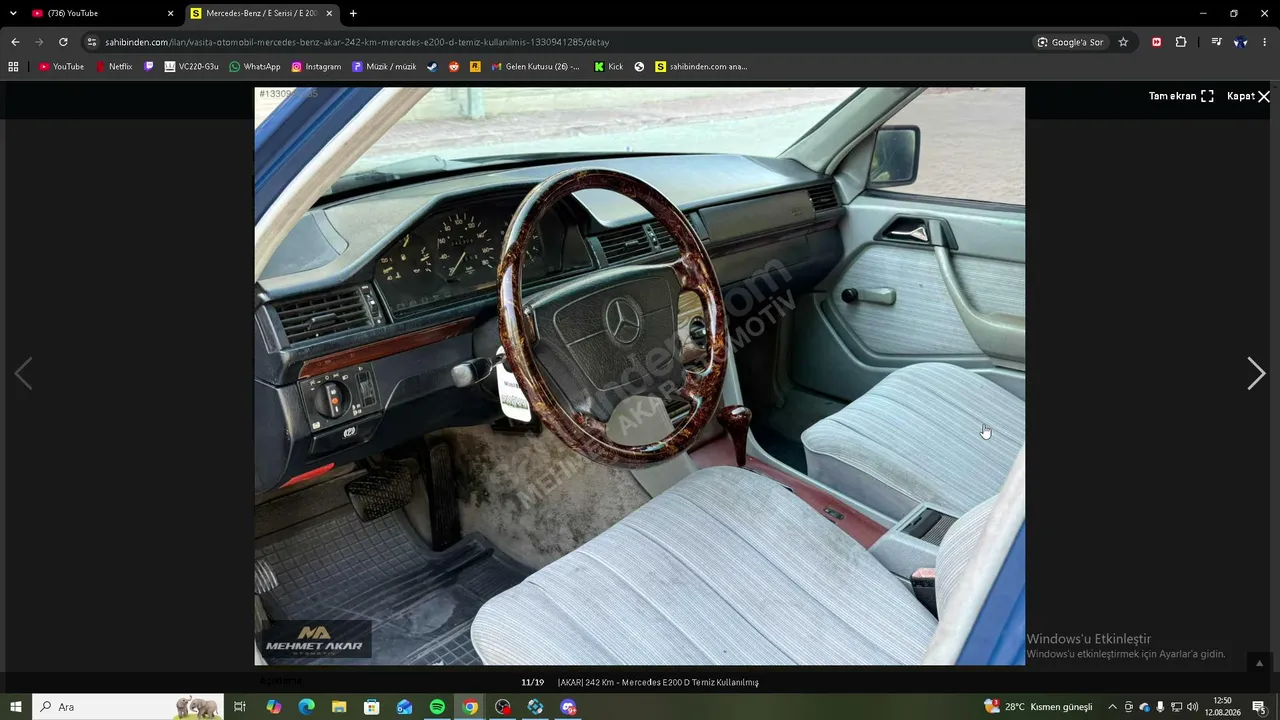Viewport: 1280px width, 720px height.
Task: Open the soccer ball bookmark icon
Action: point(639,67)
